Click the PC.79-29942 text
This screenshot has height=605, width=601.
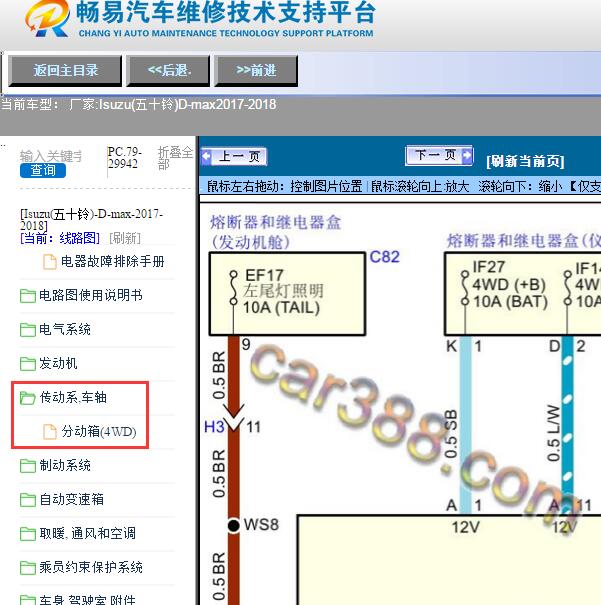pyautogui.click(x=124, y=158)
